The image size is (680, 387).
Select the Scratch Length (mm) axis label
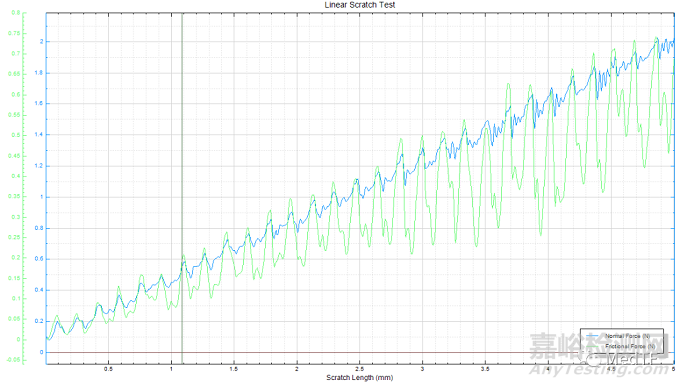point(360,377)
